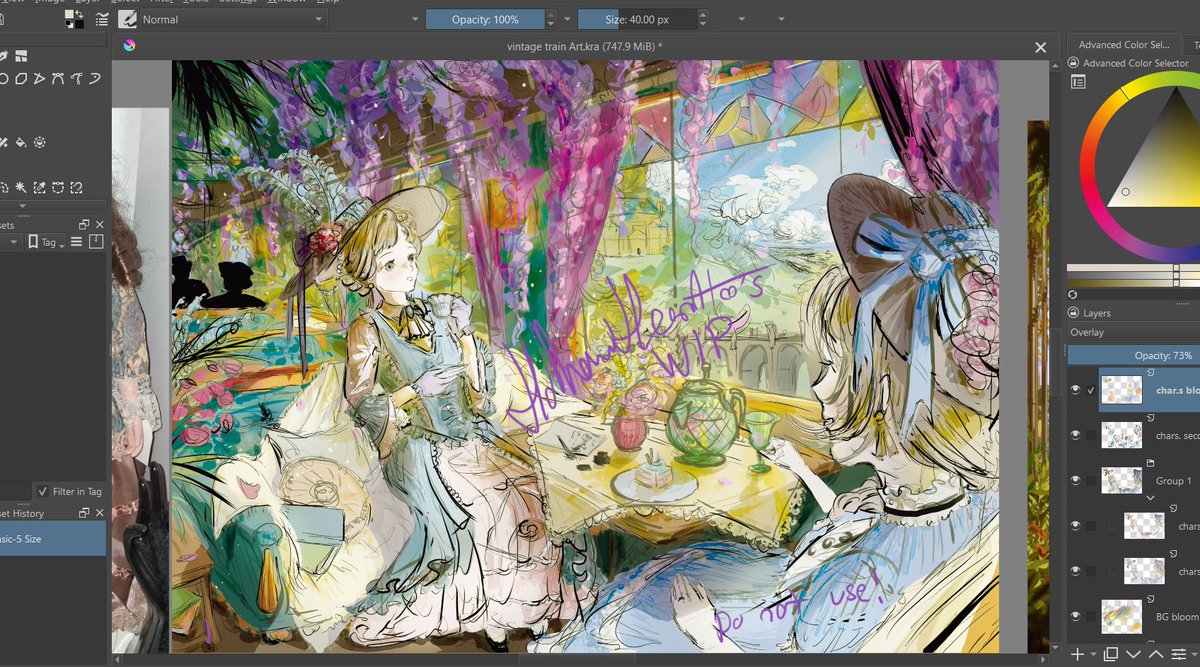The height and width of the screenshot is (667, 1200).
Task: Select the Polygon tool
Action: [x=20, y=78]
